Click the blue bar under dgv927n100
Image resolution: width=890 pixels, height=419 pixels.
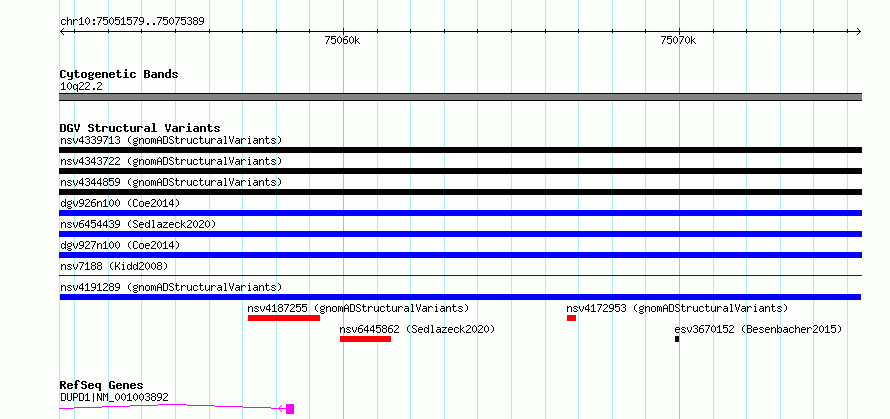(460, 255)
